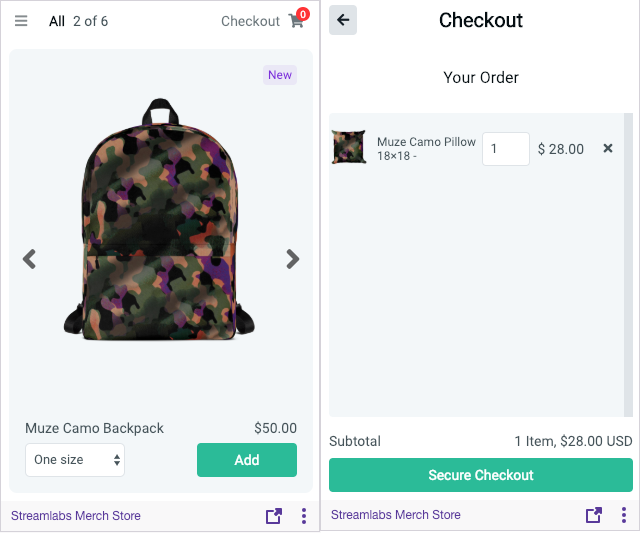Click the shopping cart icon
The height and width of the screenshot is (533, 640).
point(297,21)
